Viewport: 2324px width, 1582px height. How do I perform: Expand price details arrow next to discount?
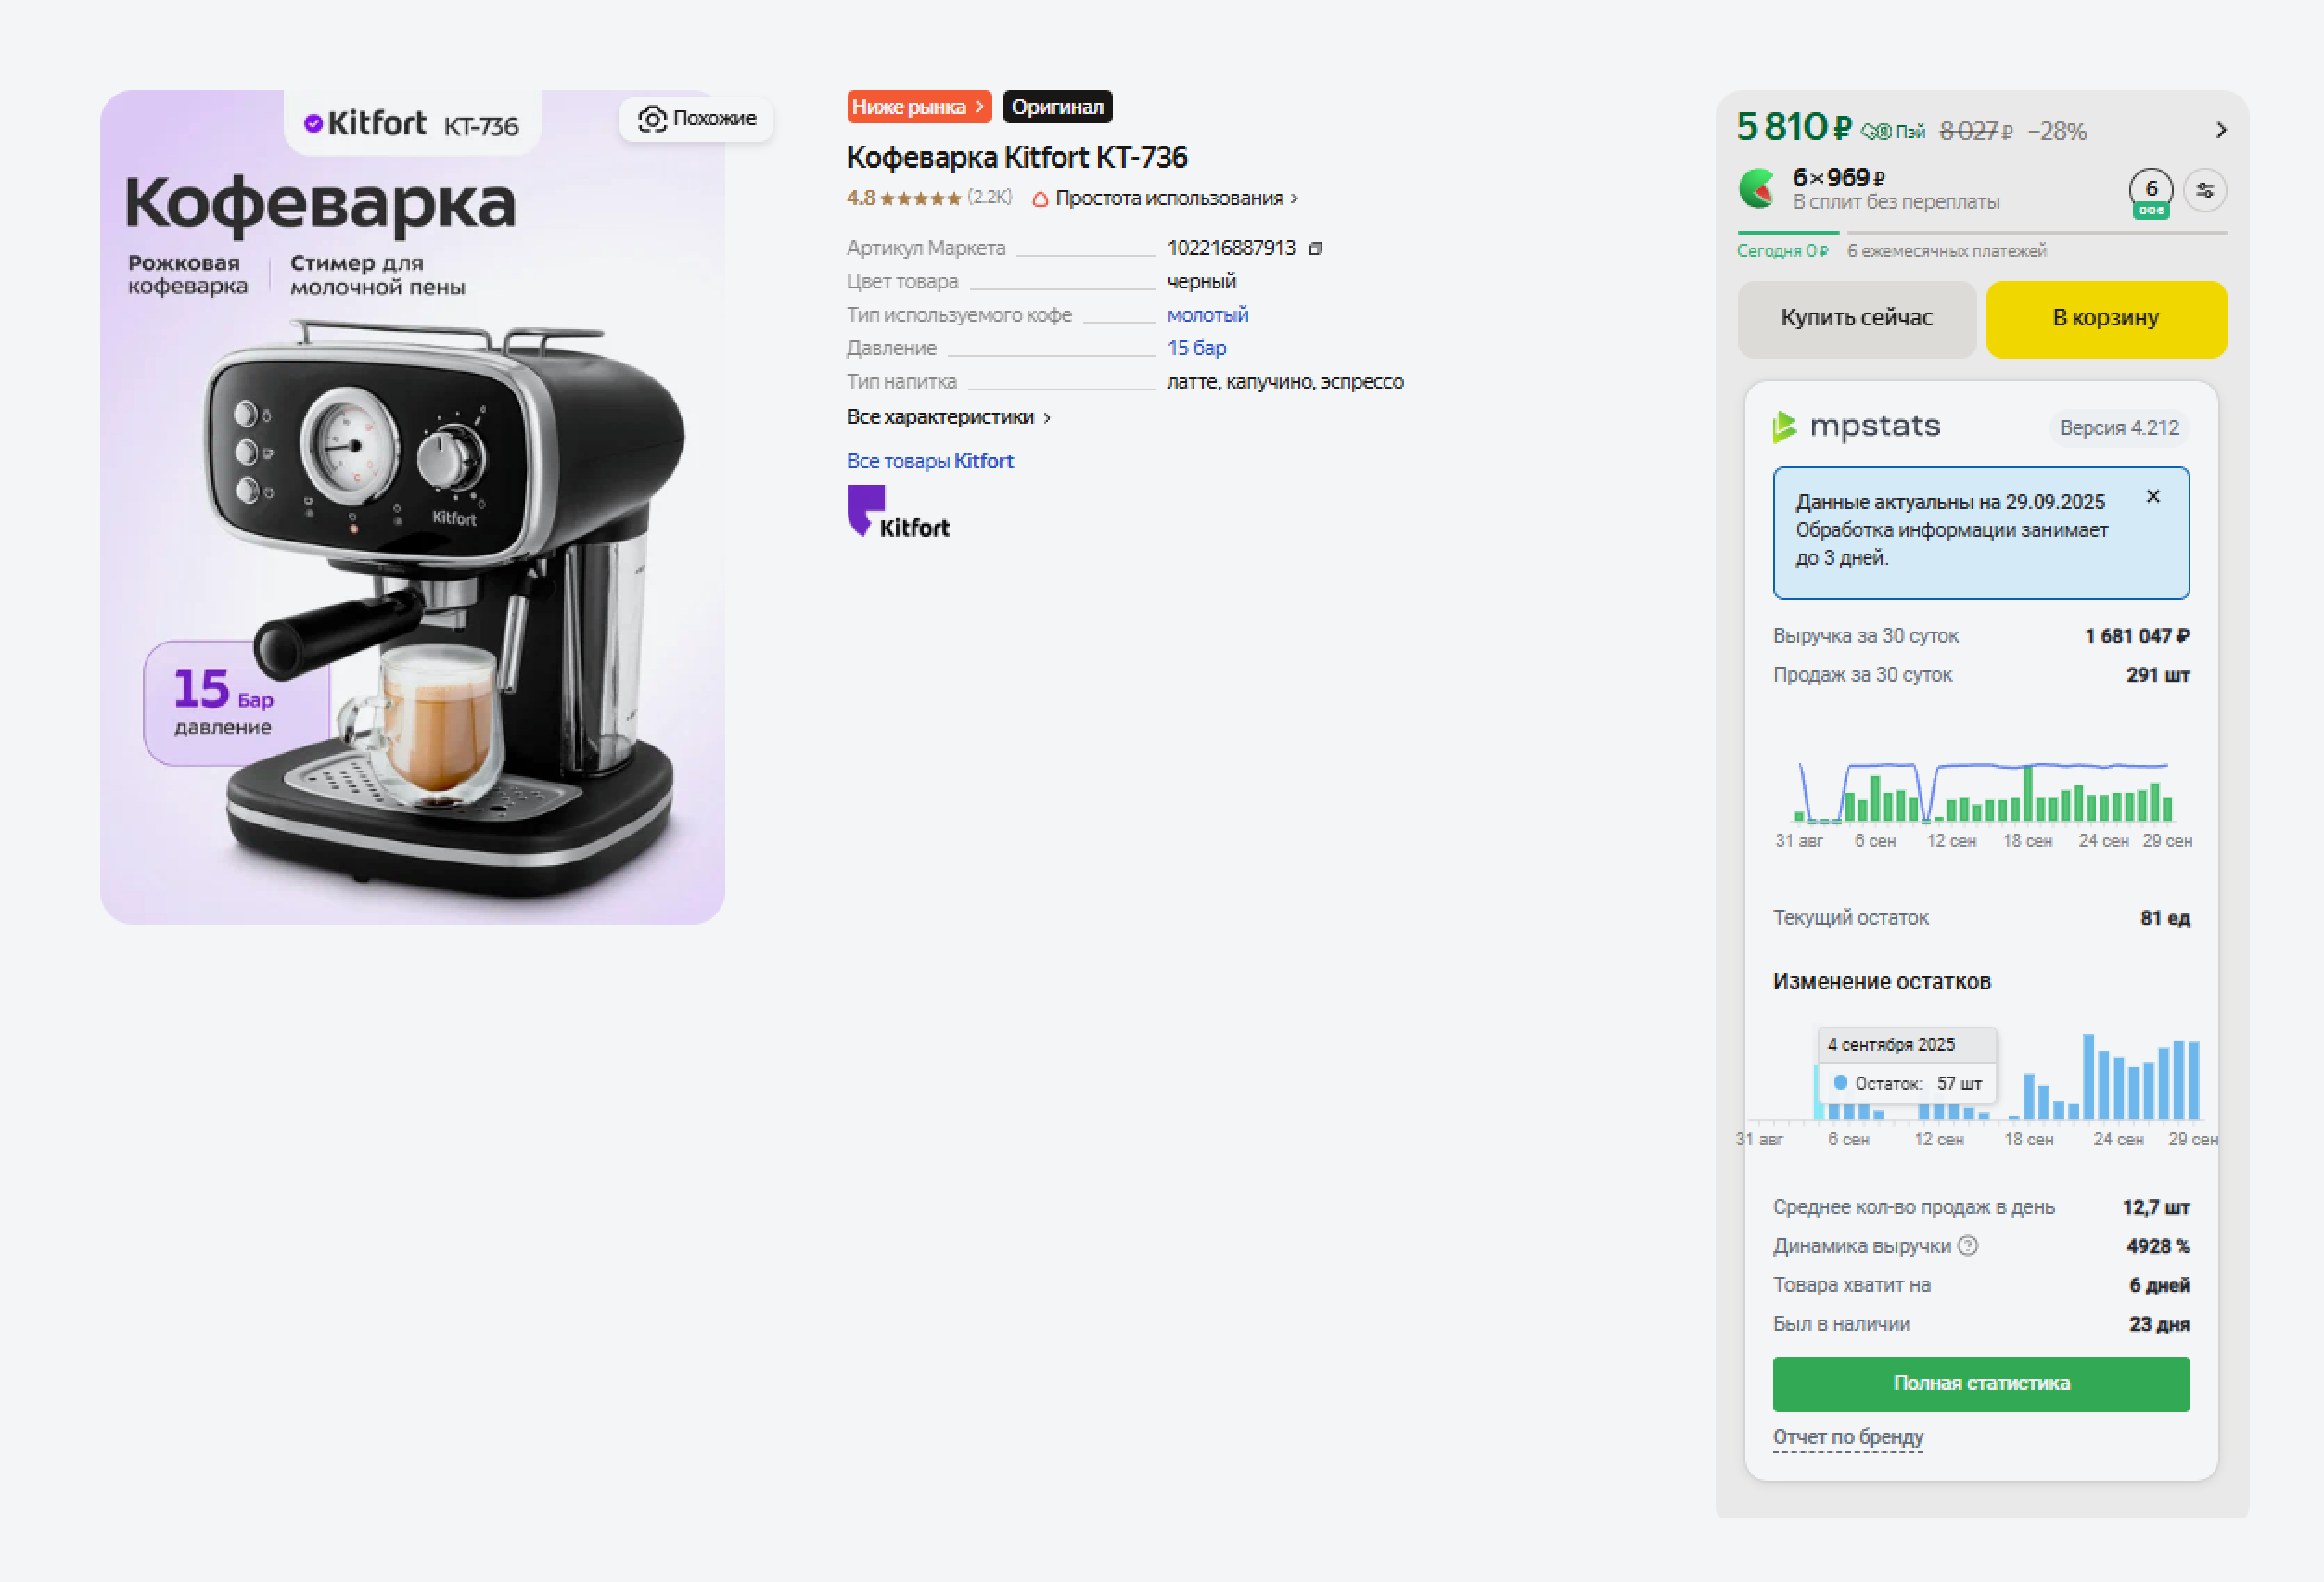pos(2221,131)
